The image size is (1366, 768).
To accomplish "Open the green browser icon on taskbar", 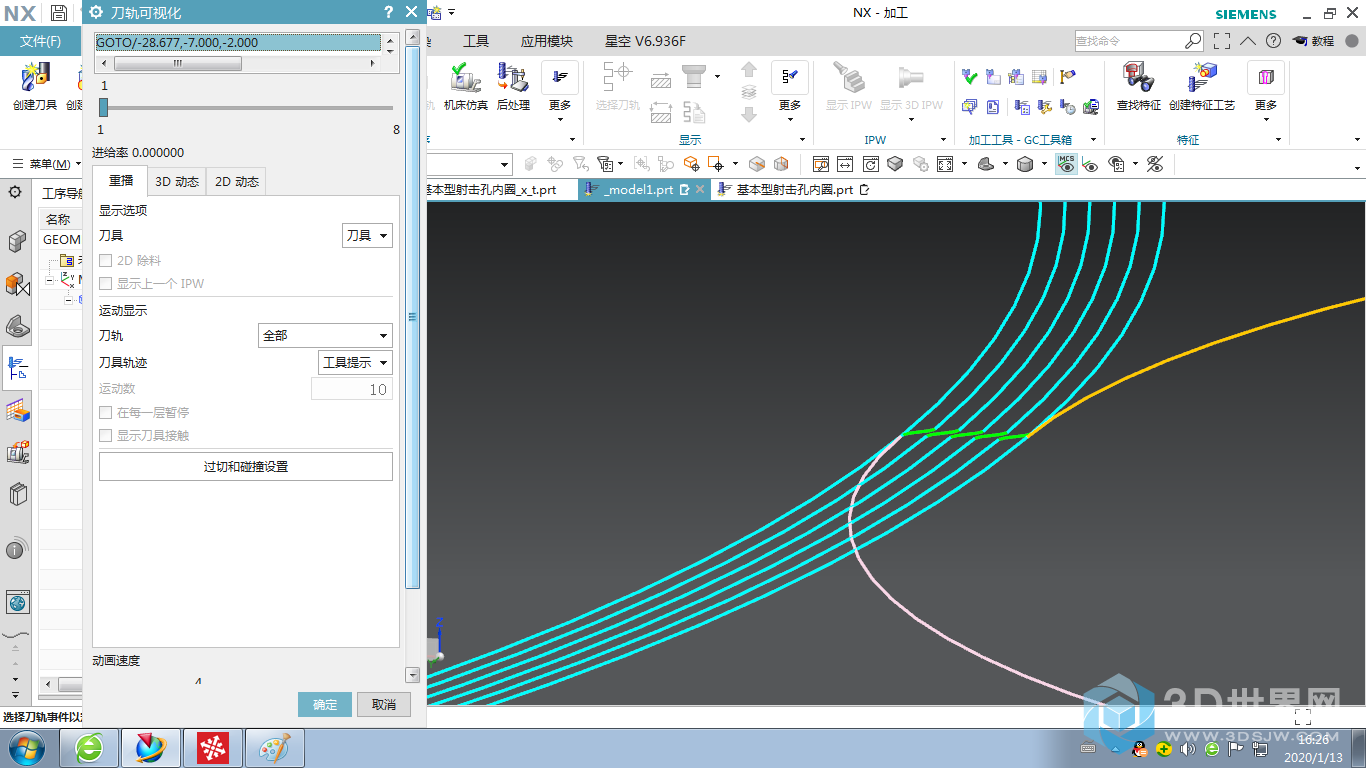I will pos(90,748).
